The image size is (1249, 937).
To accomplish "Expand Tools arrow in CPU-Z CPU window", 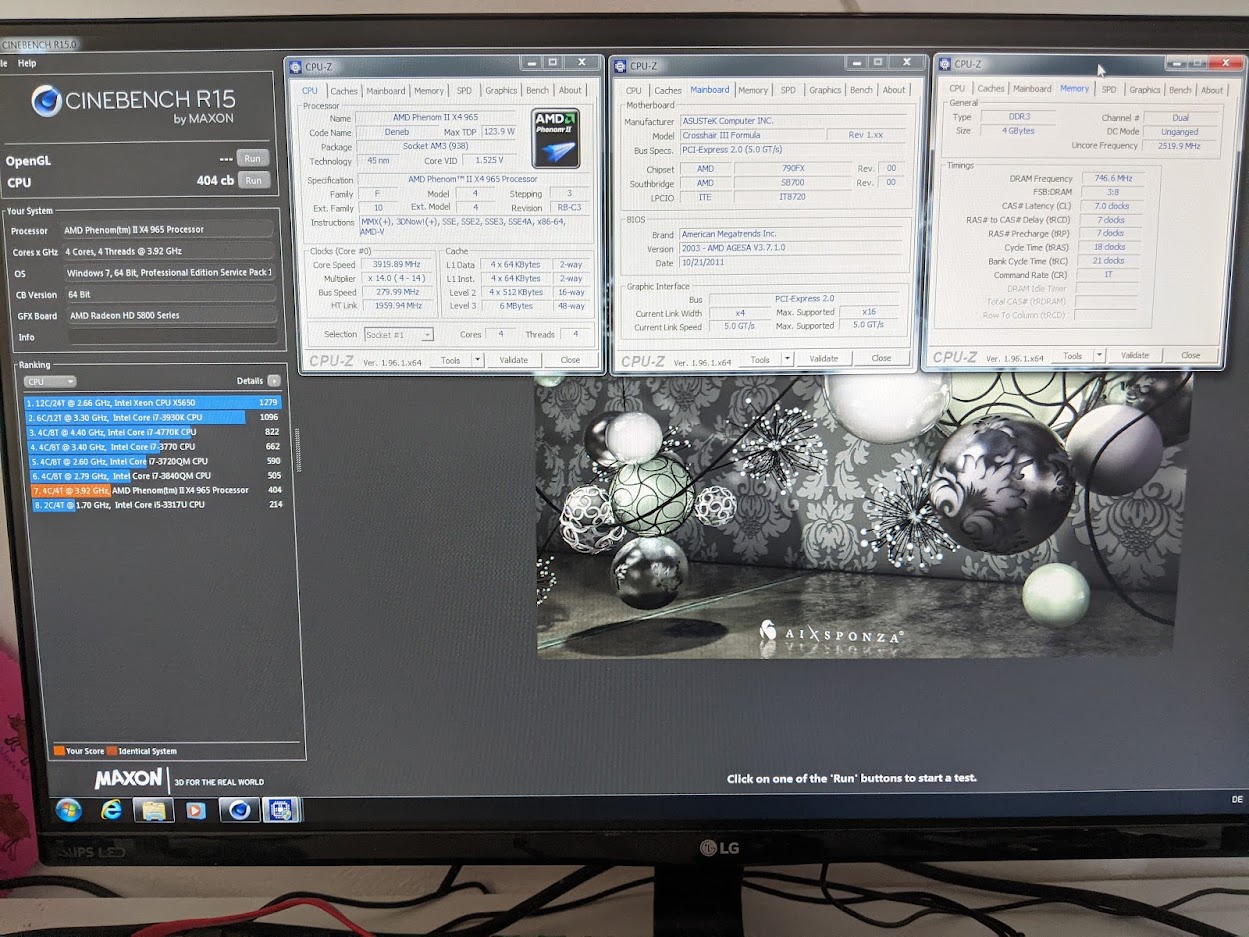I will (x=477, y=360).
